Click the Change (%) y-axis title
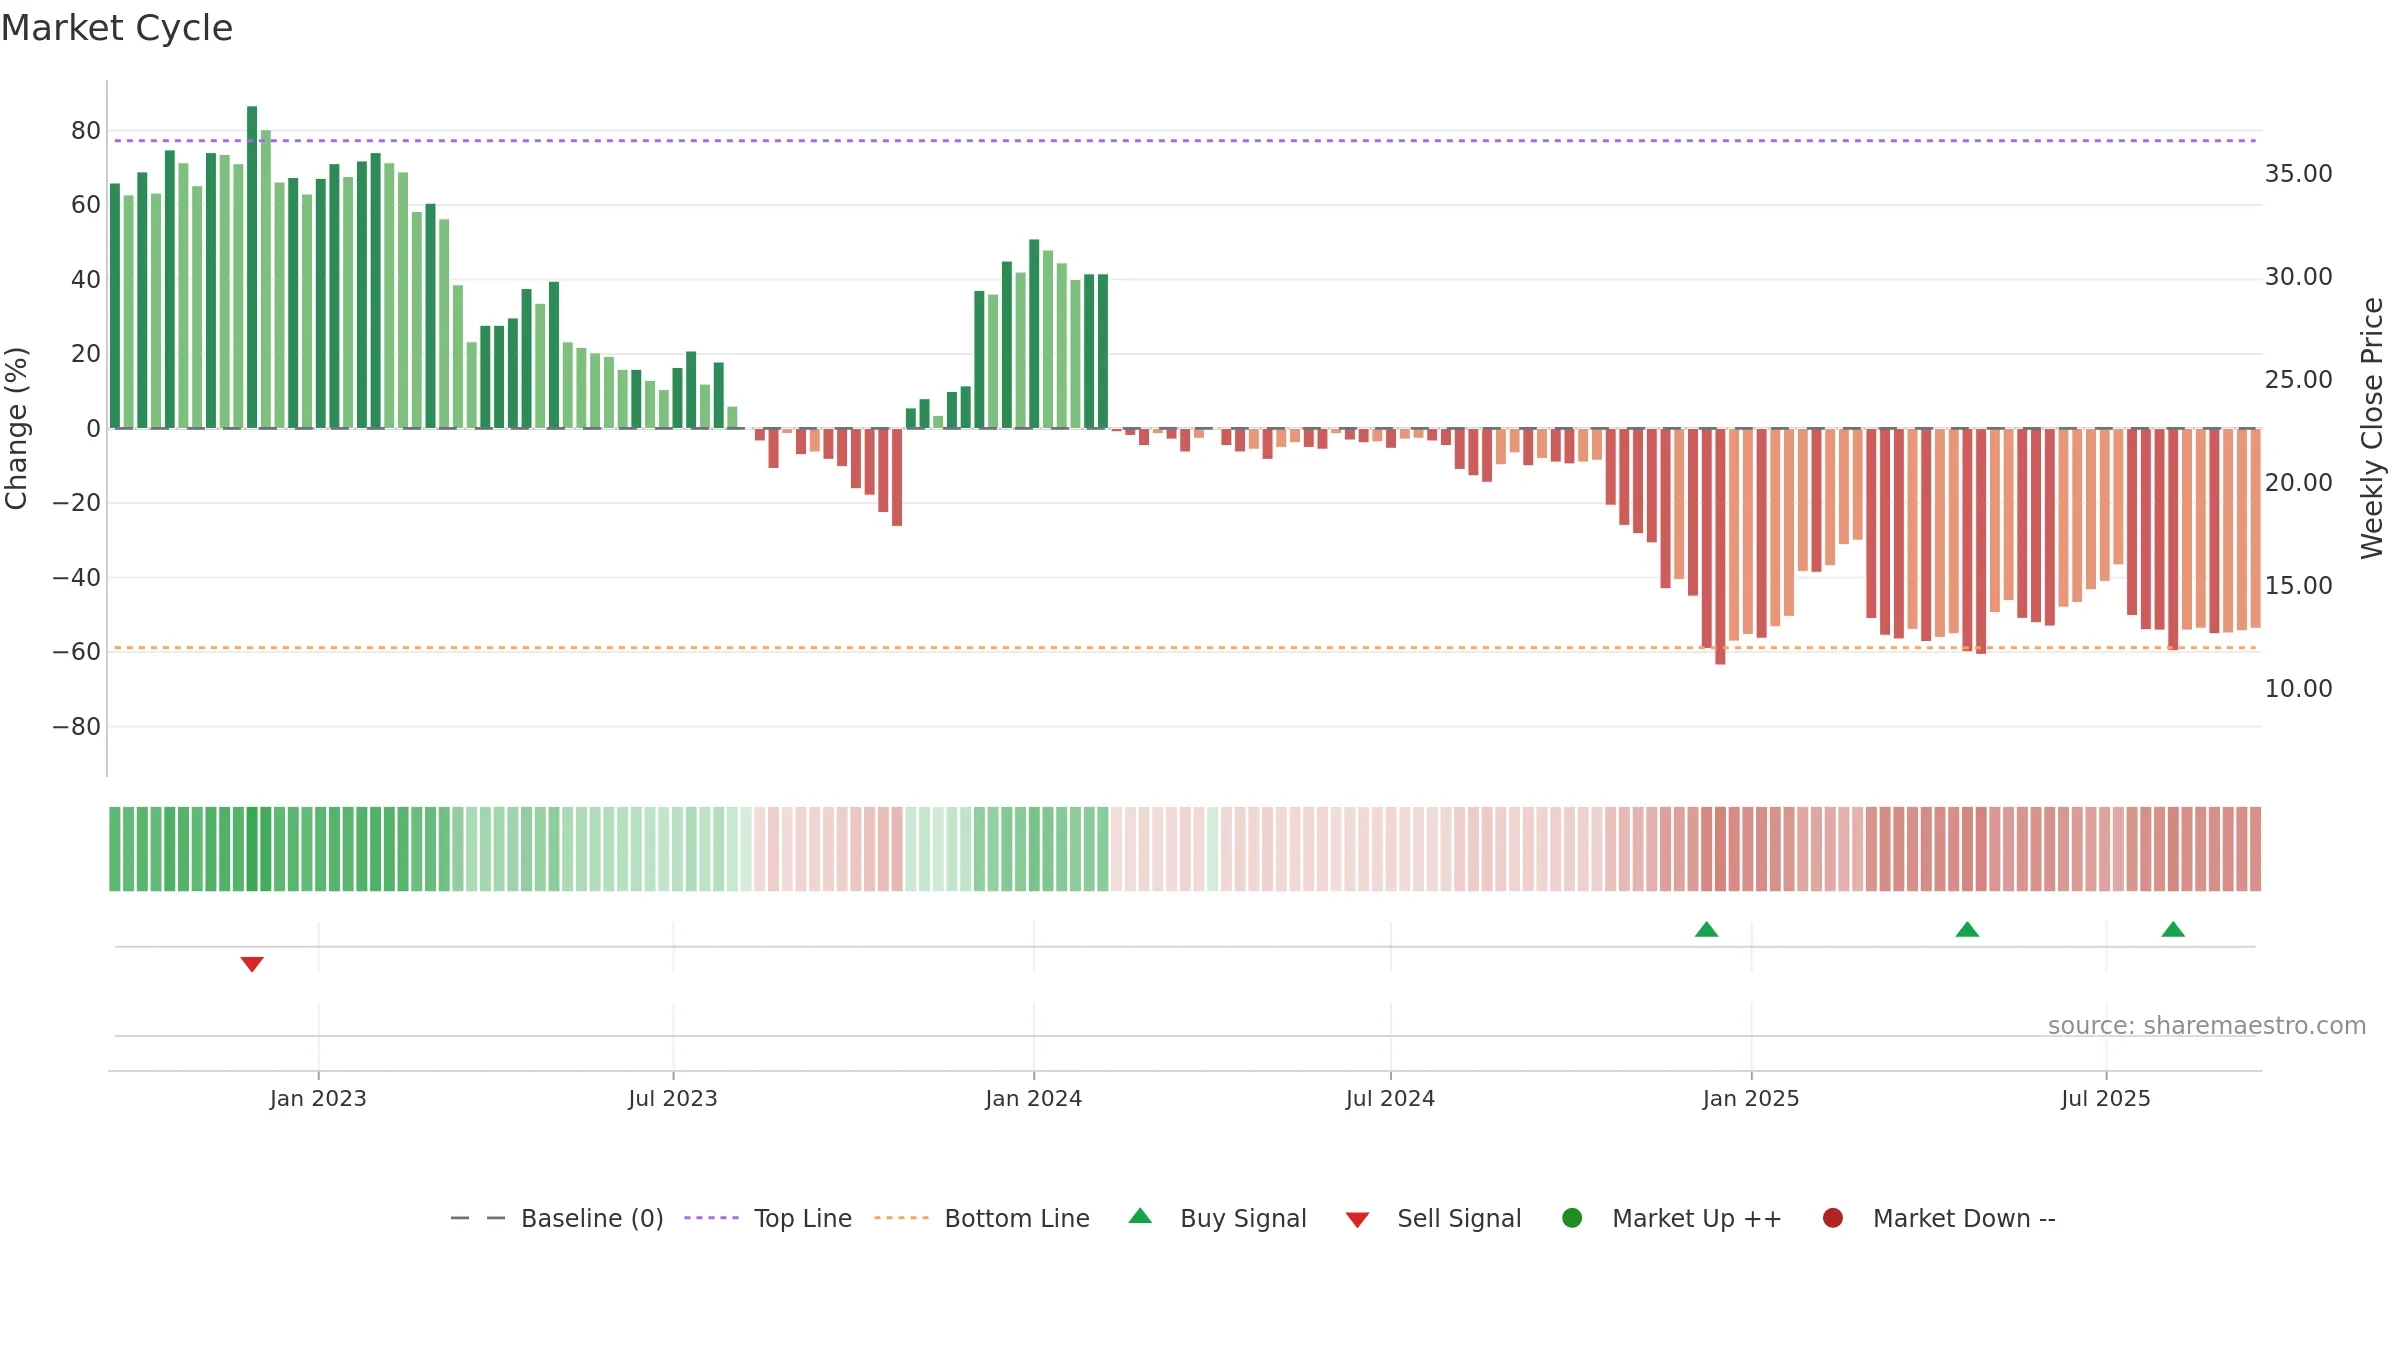This screenshot has width=2400, height=1350. point(16,428)
